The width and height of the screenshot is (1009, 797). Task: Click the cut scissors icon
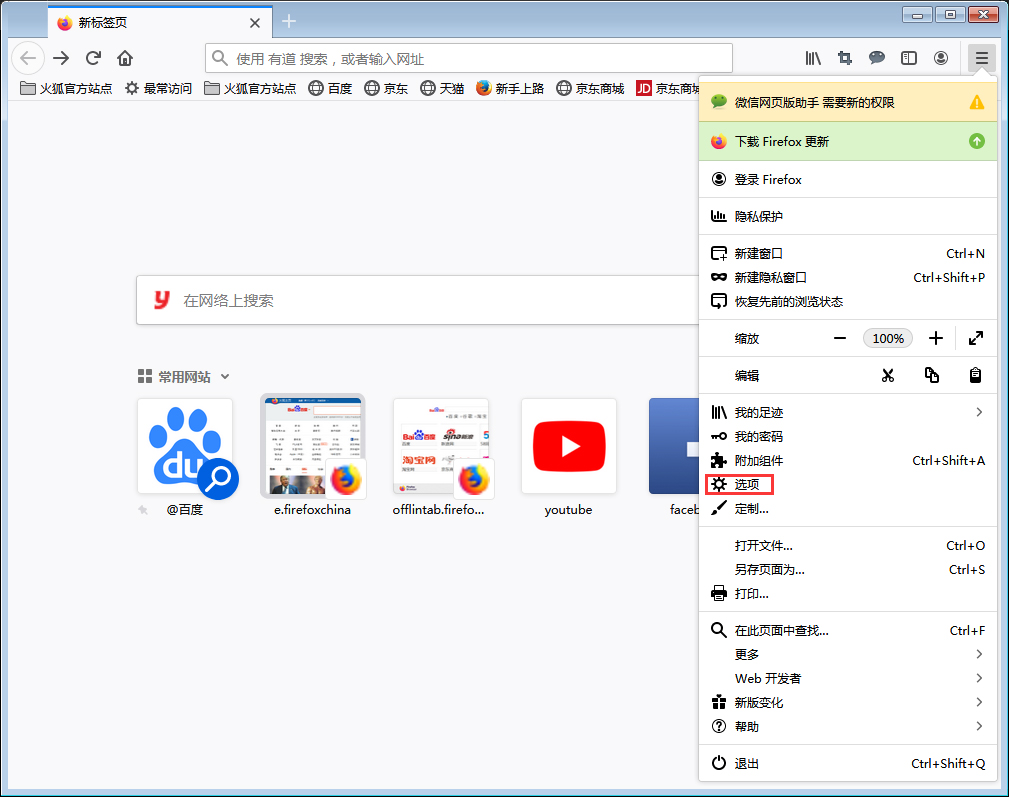pos(887,375)
